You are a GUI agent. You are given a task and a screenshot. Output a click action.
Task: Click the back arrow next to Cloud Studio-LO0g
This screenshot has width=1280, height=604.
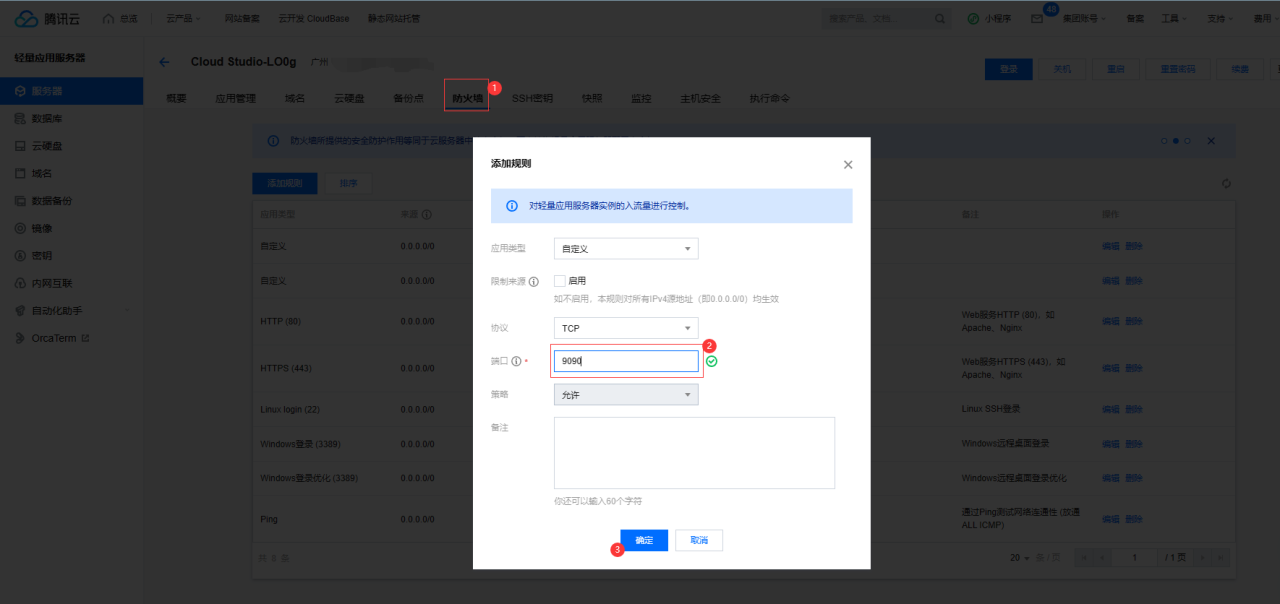163,61
